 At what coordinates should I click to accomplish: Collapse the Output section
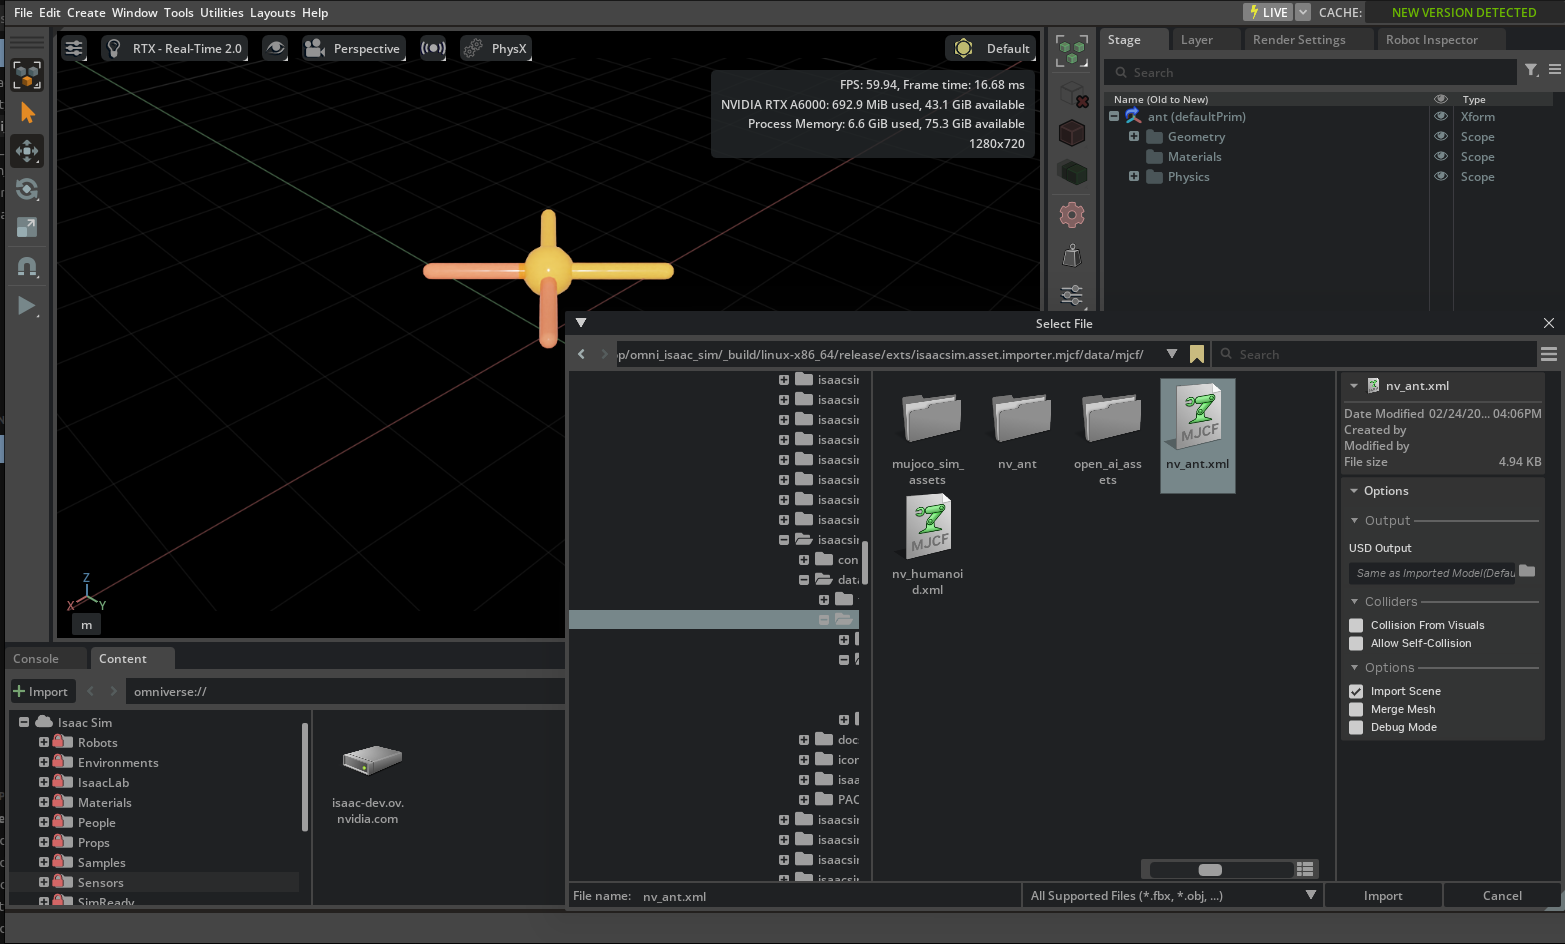[x=1355, y=520]
